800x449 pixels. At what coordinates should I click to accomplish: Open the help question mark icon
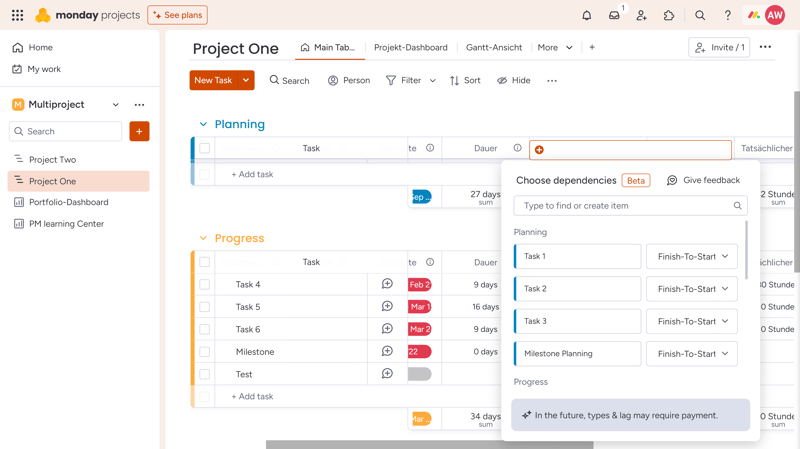[728, 15]
